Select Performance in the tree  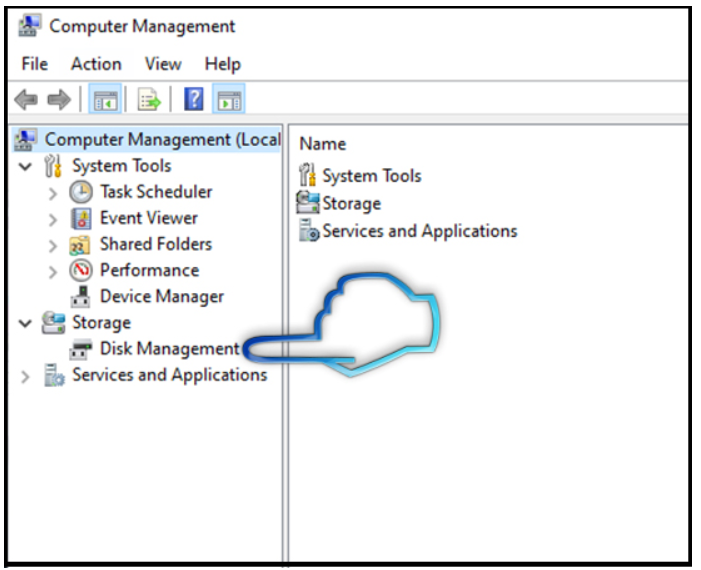149,270
